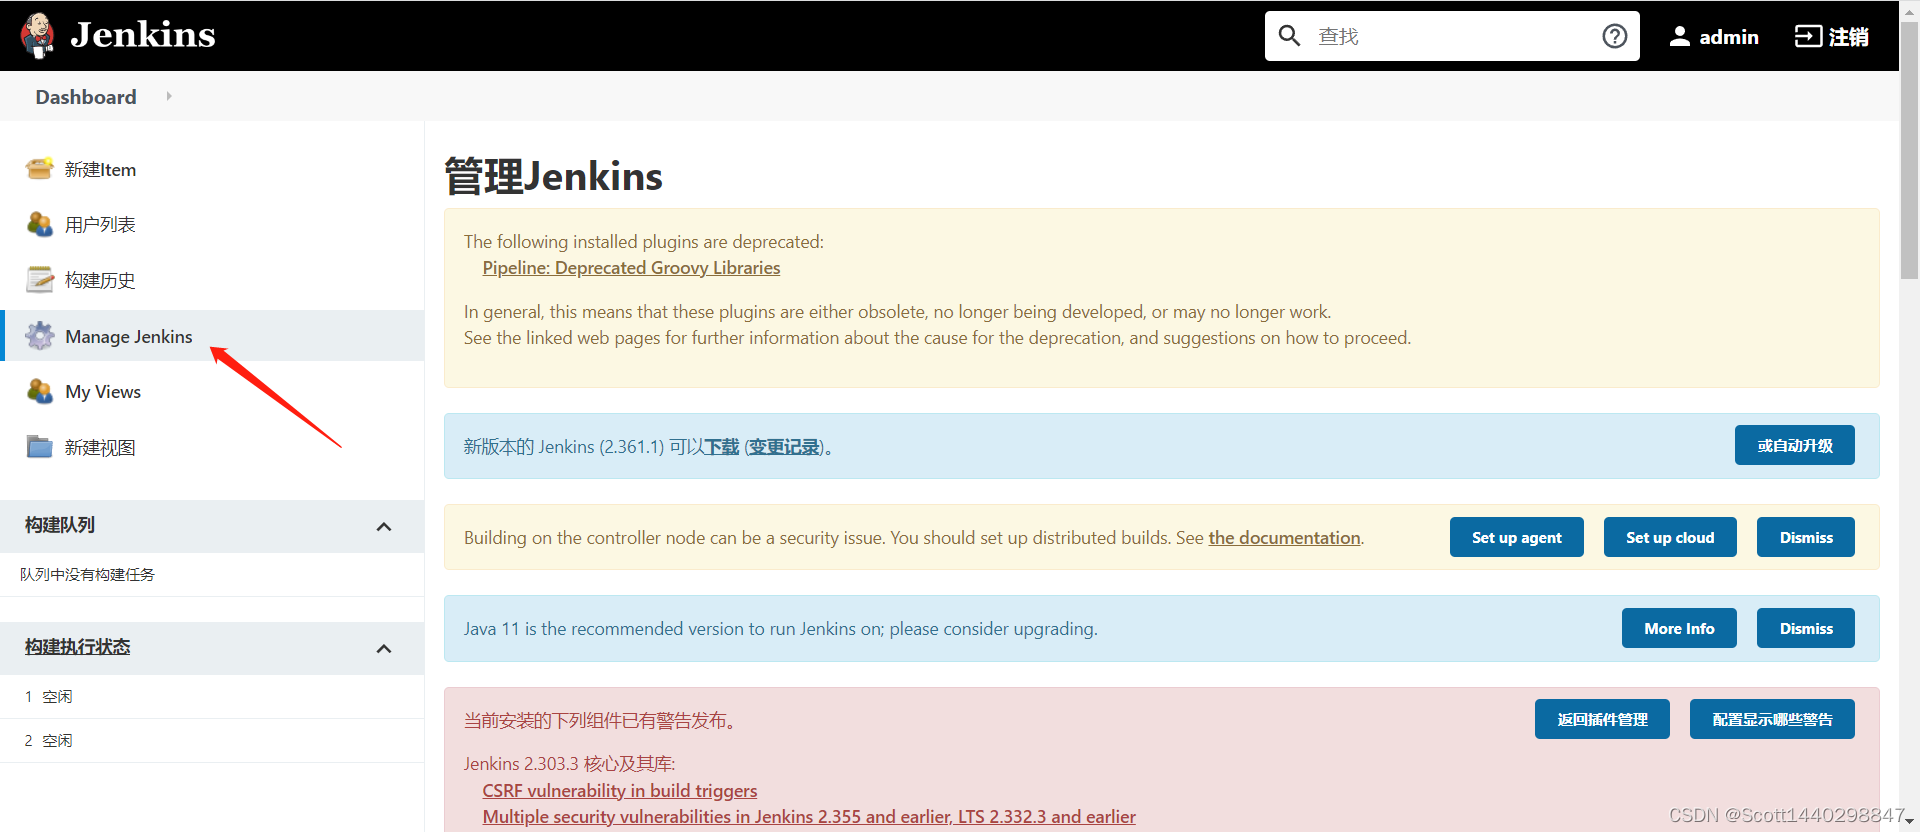Open search help question mark icon
The image size is (1920, 832).
pyautogui.click(x=1614, y=36)
